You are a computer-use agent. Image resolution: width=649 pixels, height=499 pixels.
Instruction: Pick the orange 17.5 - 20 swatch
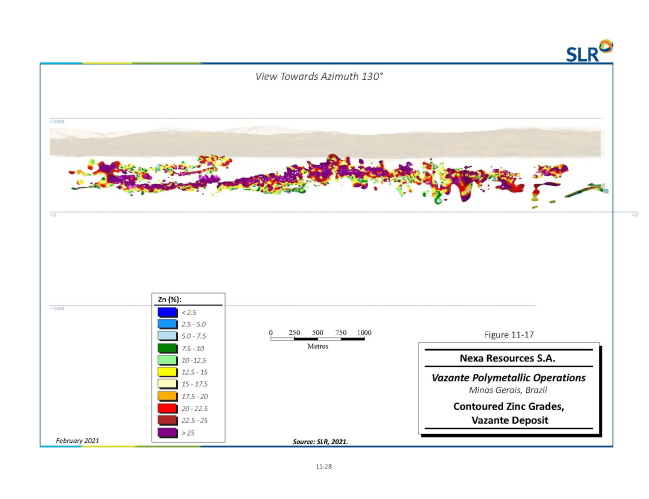165,396
